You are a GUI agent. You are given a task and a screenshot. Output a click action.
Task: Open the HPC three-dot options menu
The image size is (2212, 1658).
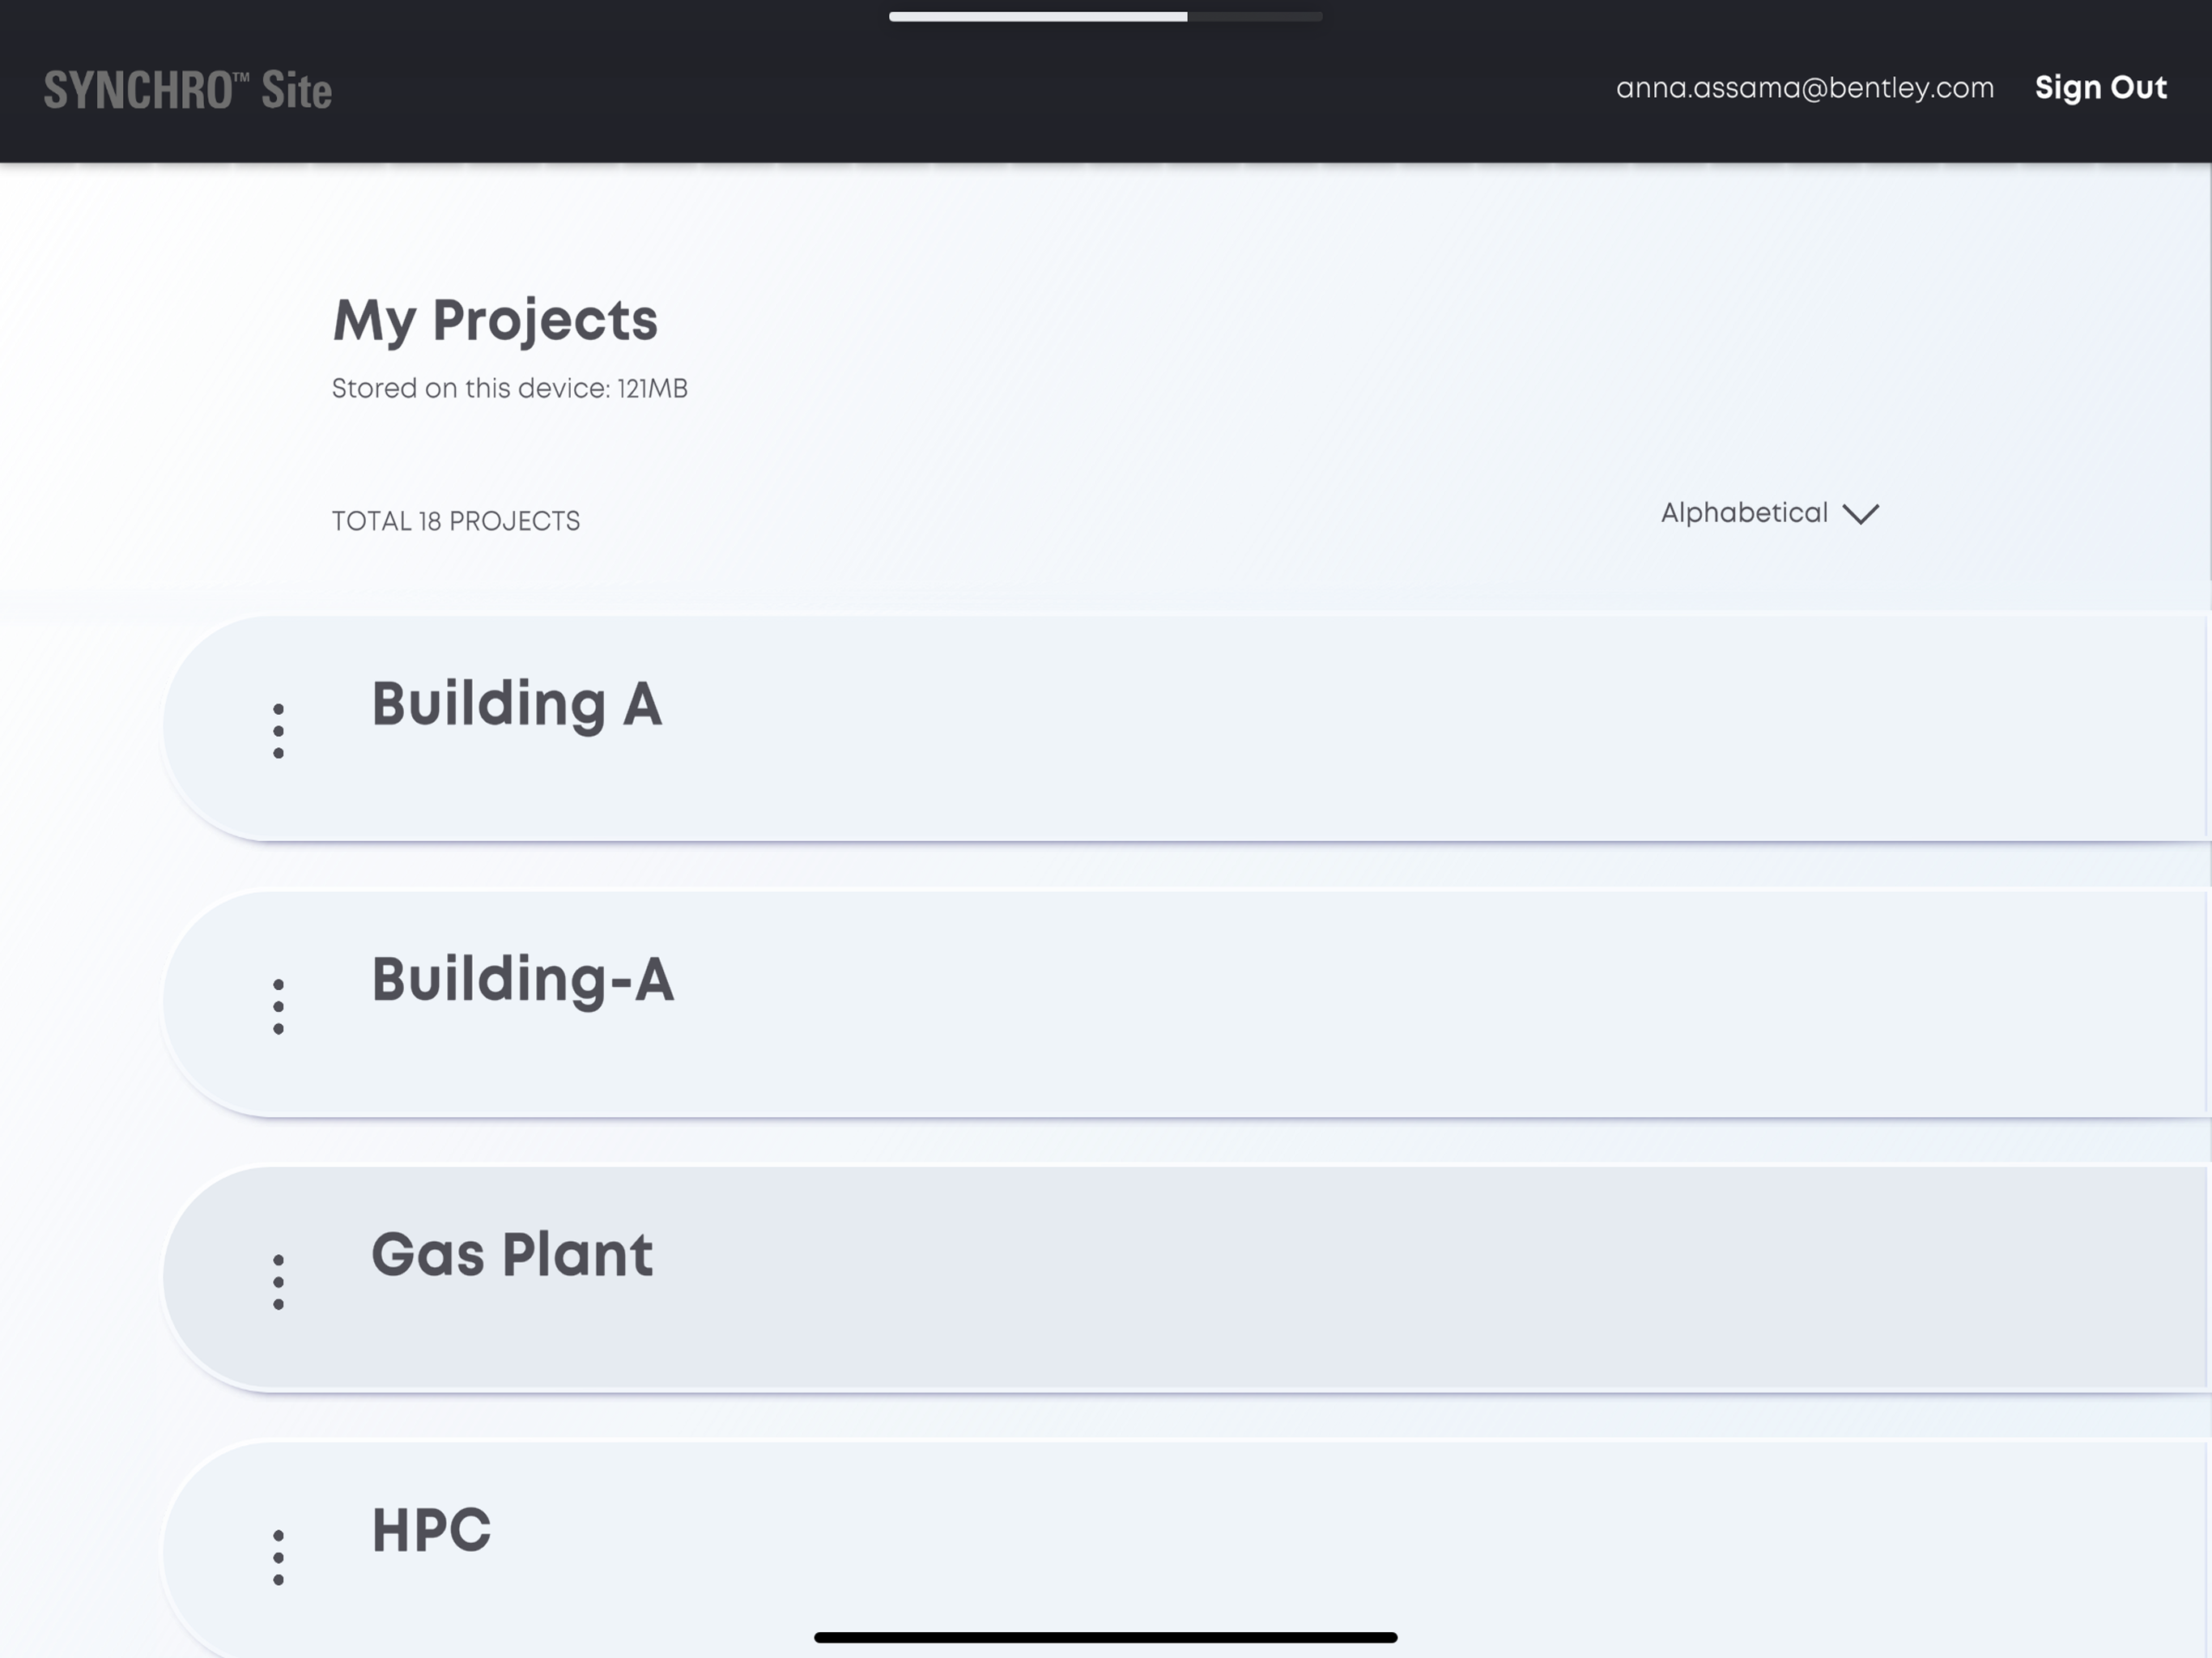278,1557
